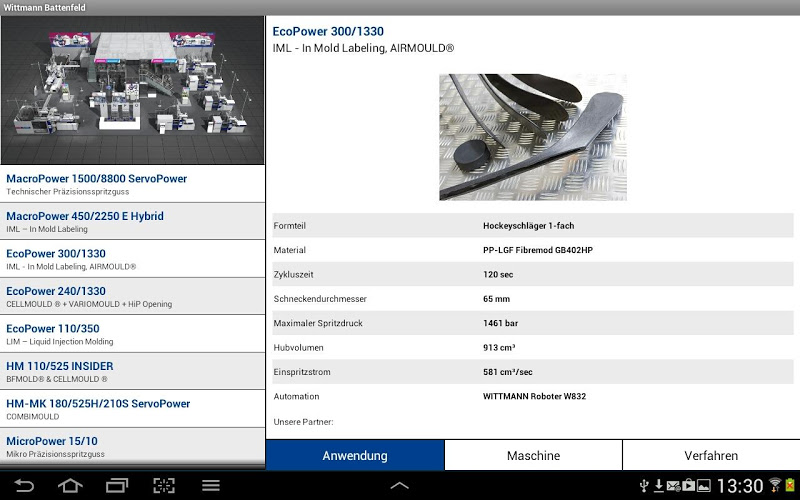Open the hockey stick product photo
This screenshot has height=500, width=800.
pyautogui.click(x=533, y=137)
